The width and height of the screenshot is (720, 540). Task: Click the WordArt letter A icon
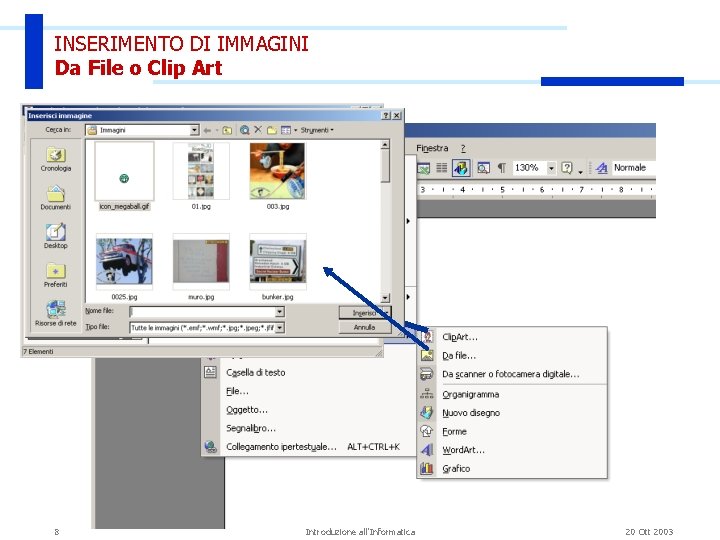point(427,450)
